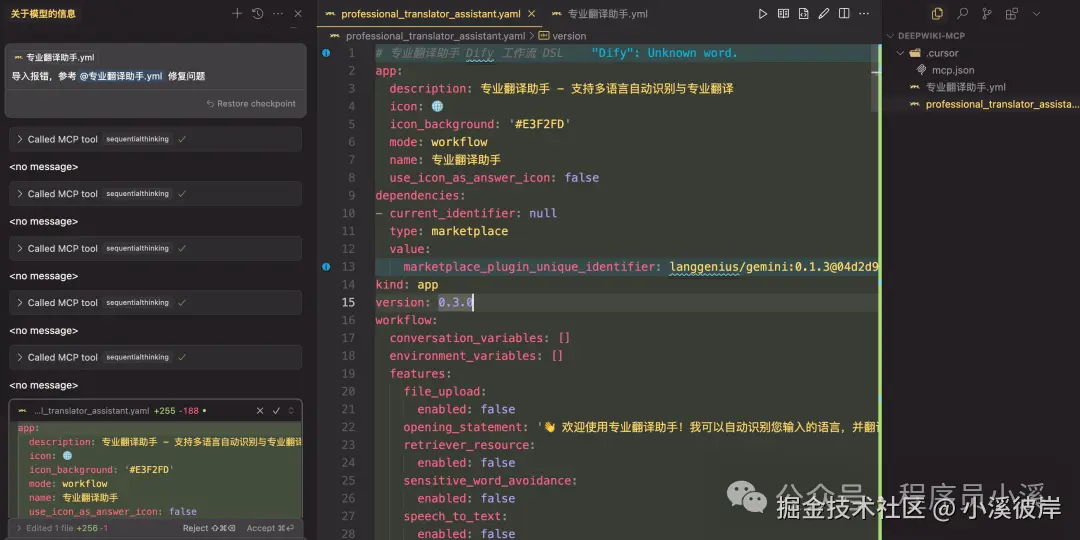Click the 'type: marketplace' line
The height and width of the screenshot is (540, 1080).
[448, 231]
